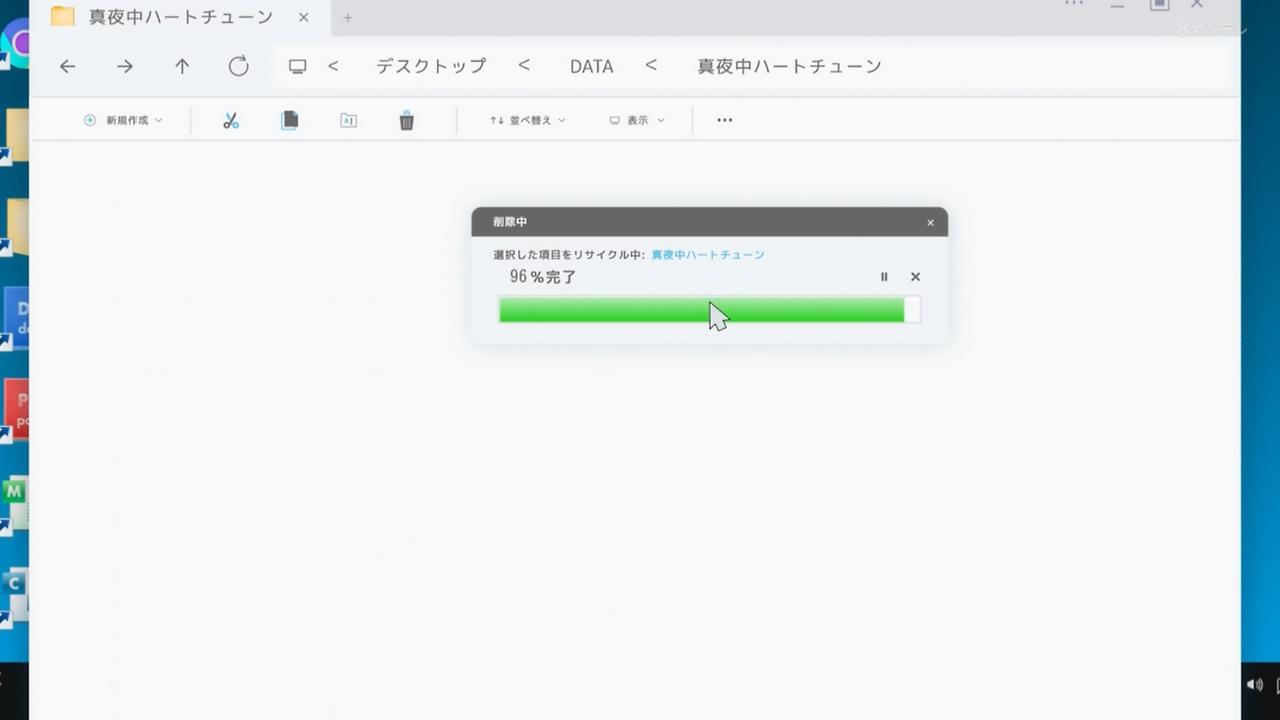Click the copy icon in toolbar

[x=290, y=121]
